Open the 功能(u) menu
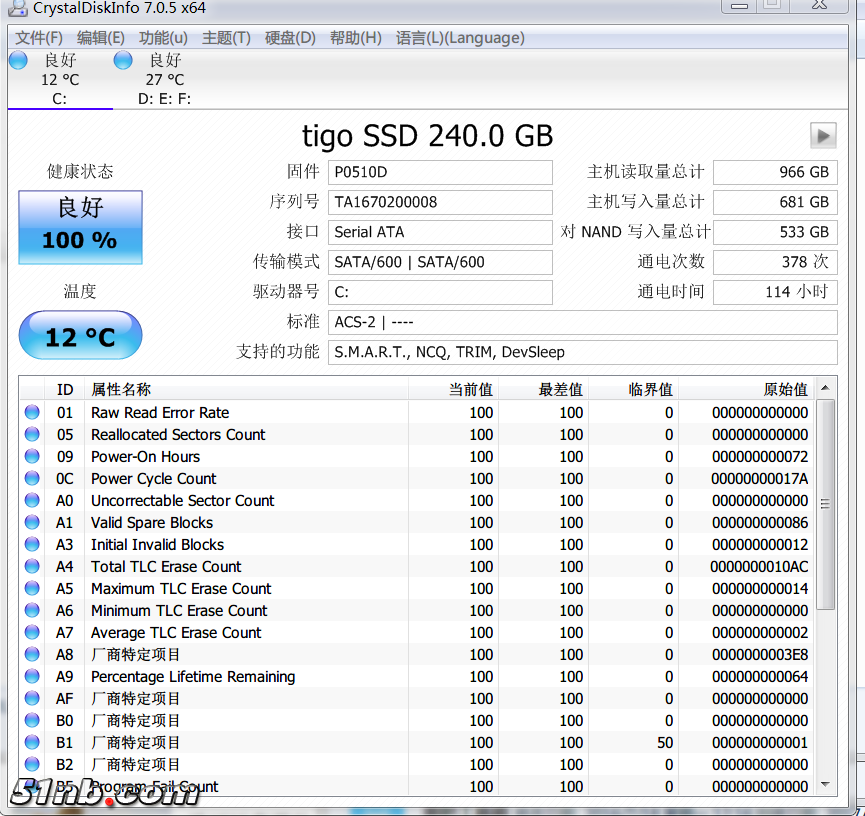The height and width of the screenshot is (816, 865). pyautogui.click(x=163, y=38)
